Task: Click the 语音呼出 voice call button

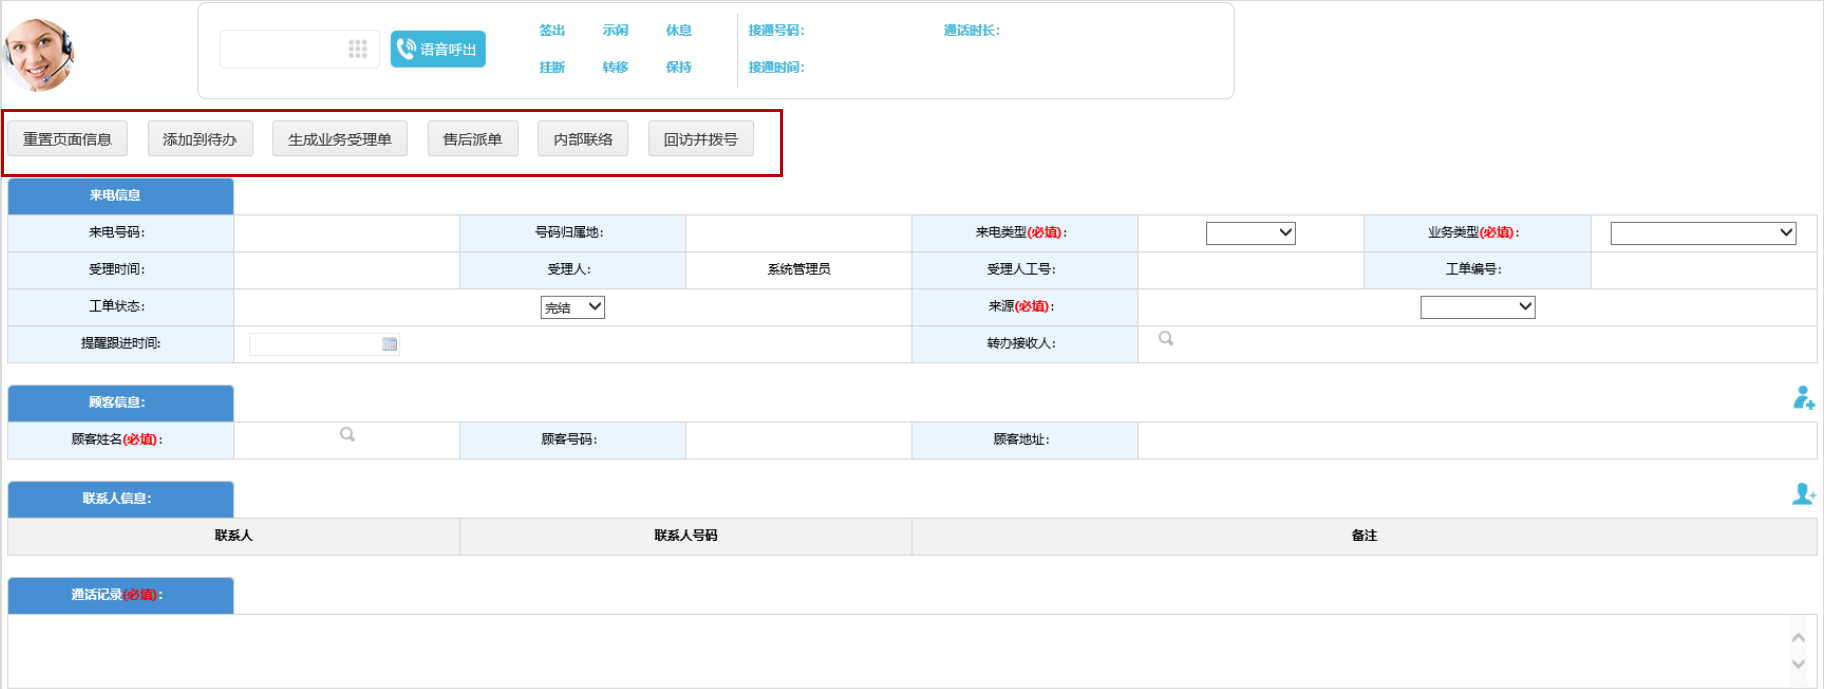Action: pyautogui.click(x=438, y=49)
